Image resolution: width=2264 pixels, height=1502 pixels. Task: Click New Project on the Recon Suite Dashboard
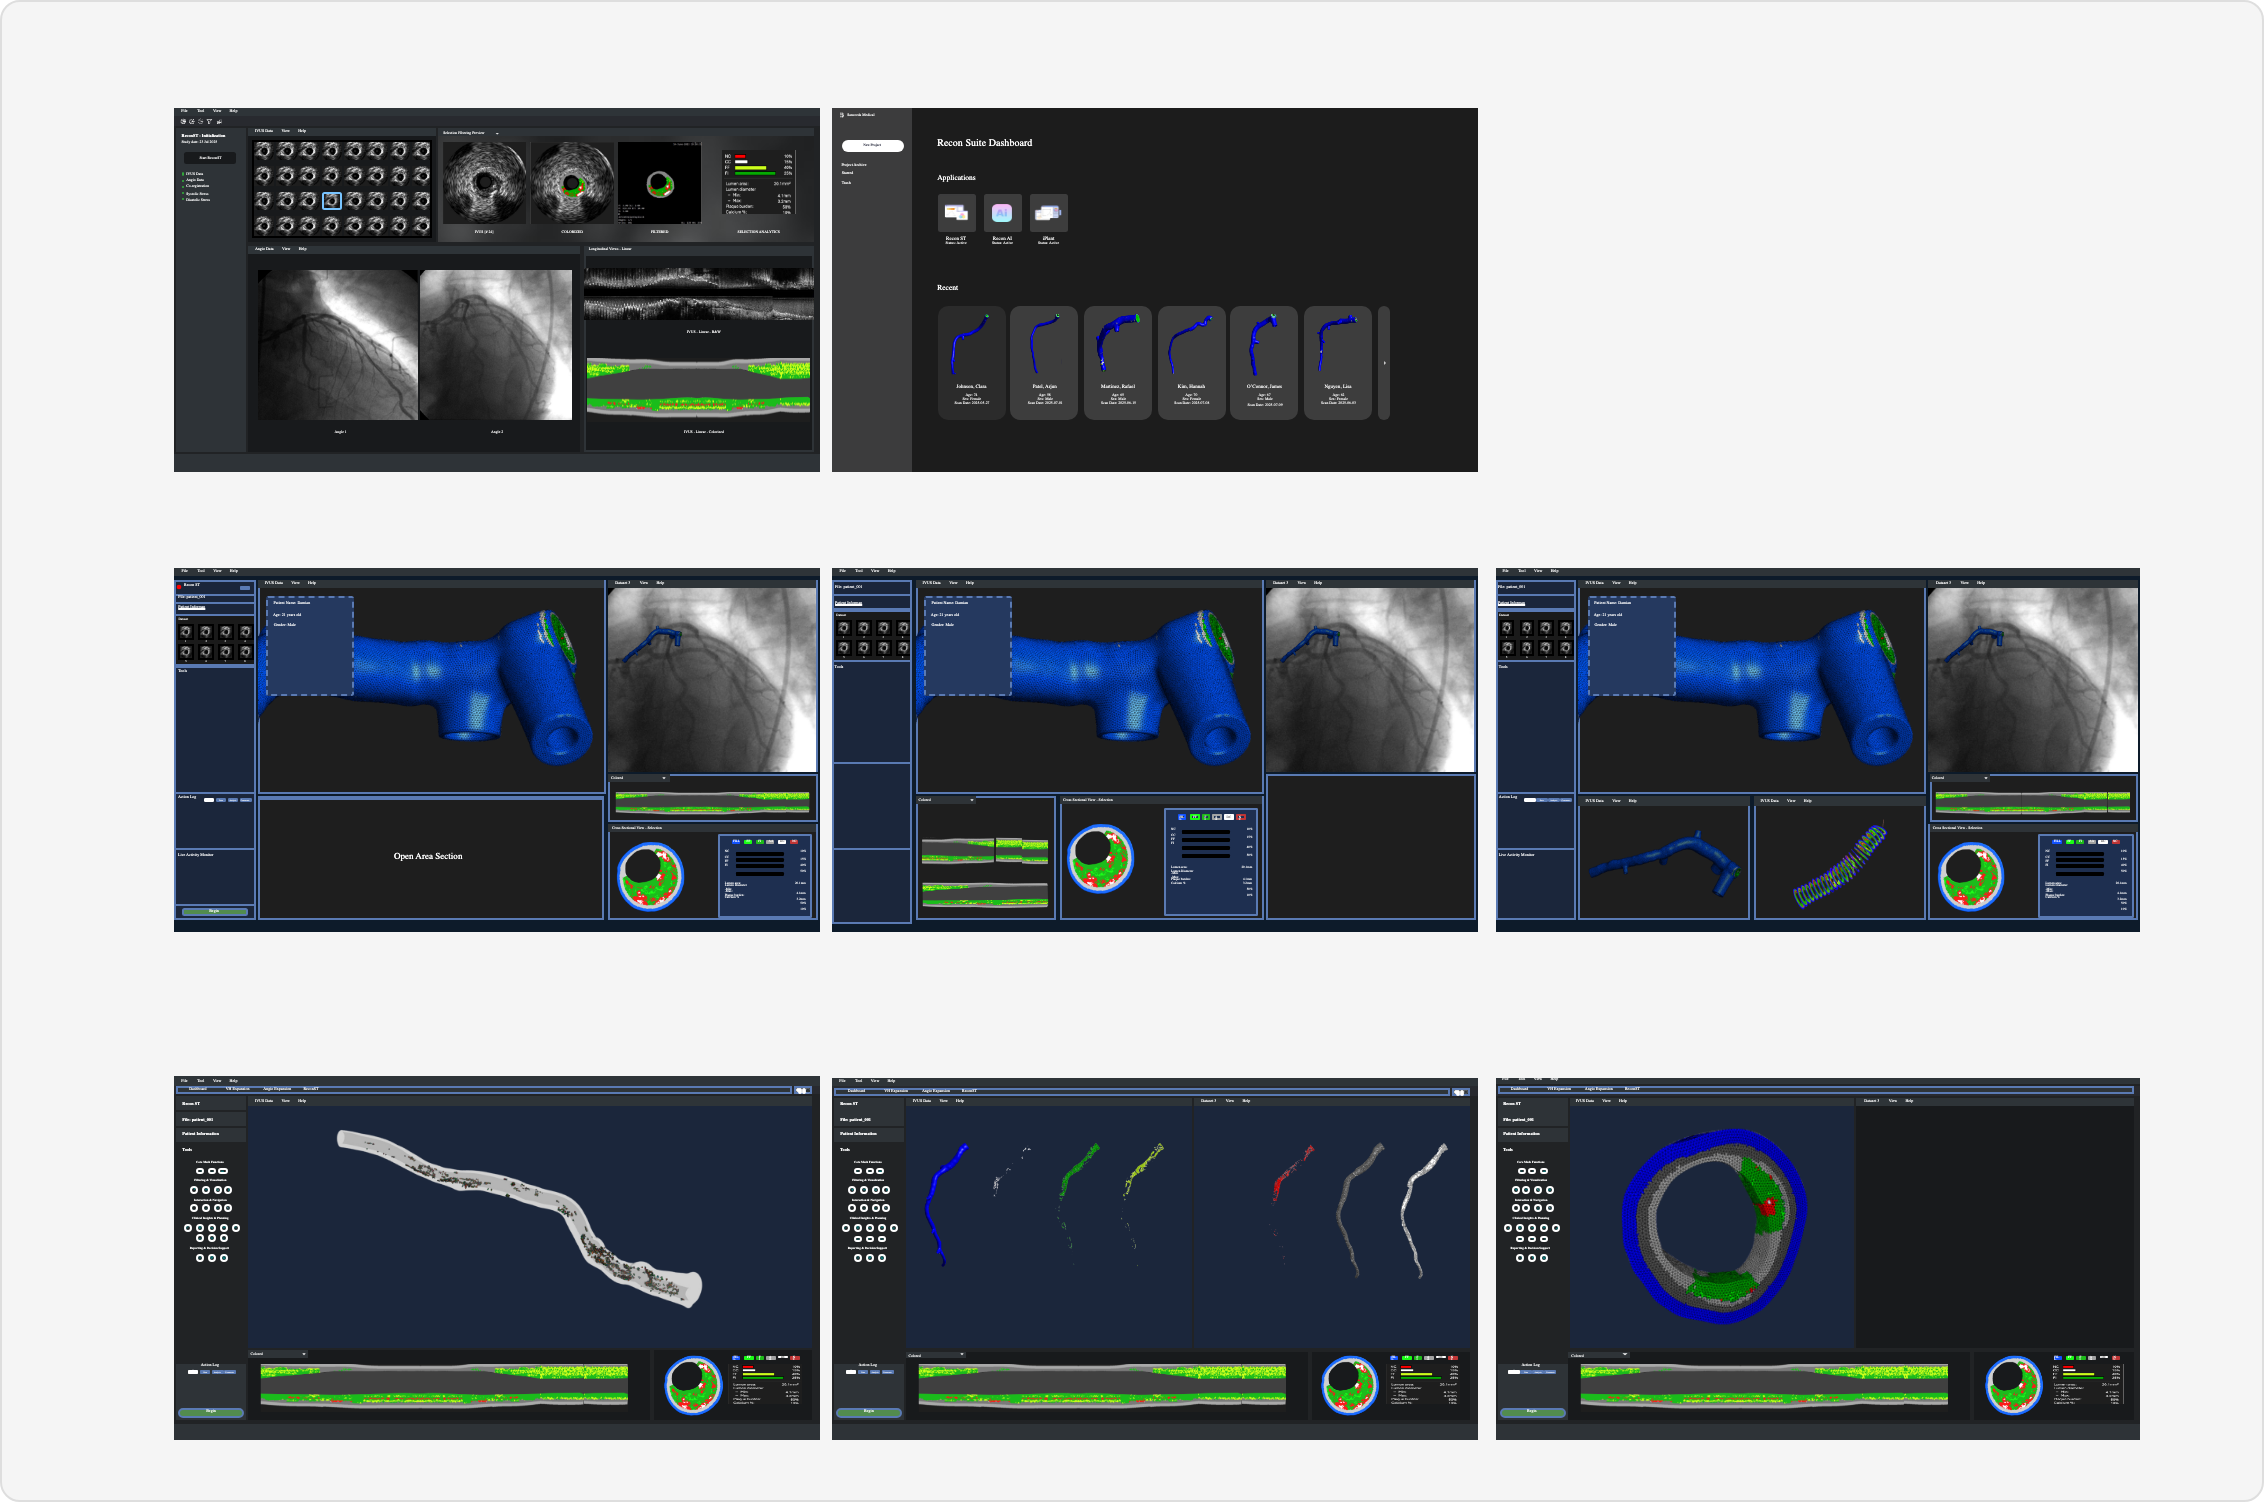872,145
